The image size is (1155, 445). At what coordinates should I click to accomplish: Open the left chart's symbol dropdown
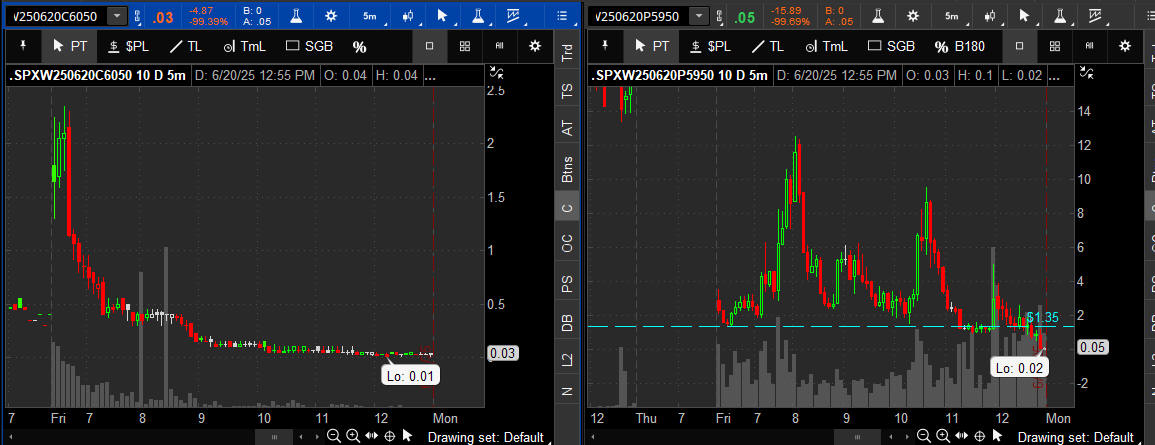[x=118, y=16]
